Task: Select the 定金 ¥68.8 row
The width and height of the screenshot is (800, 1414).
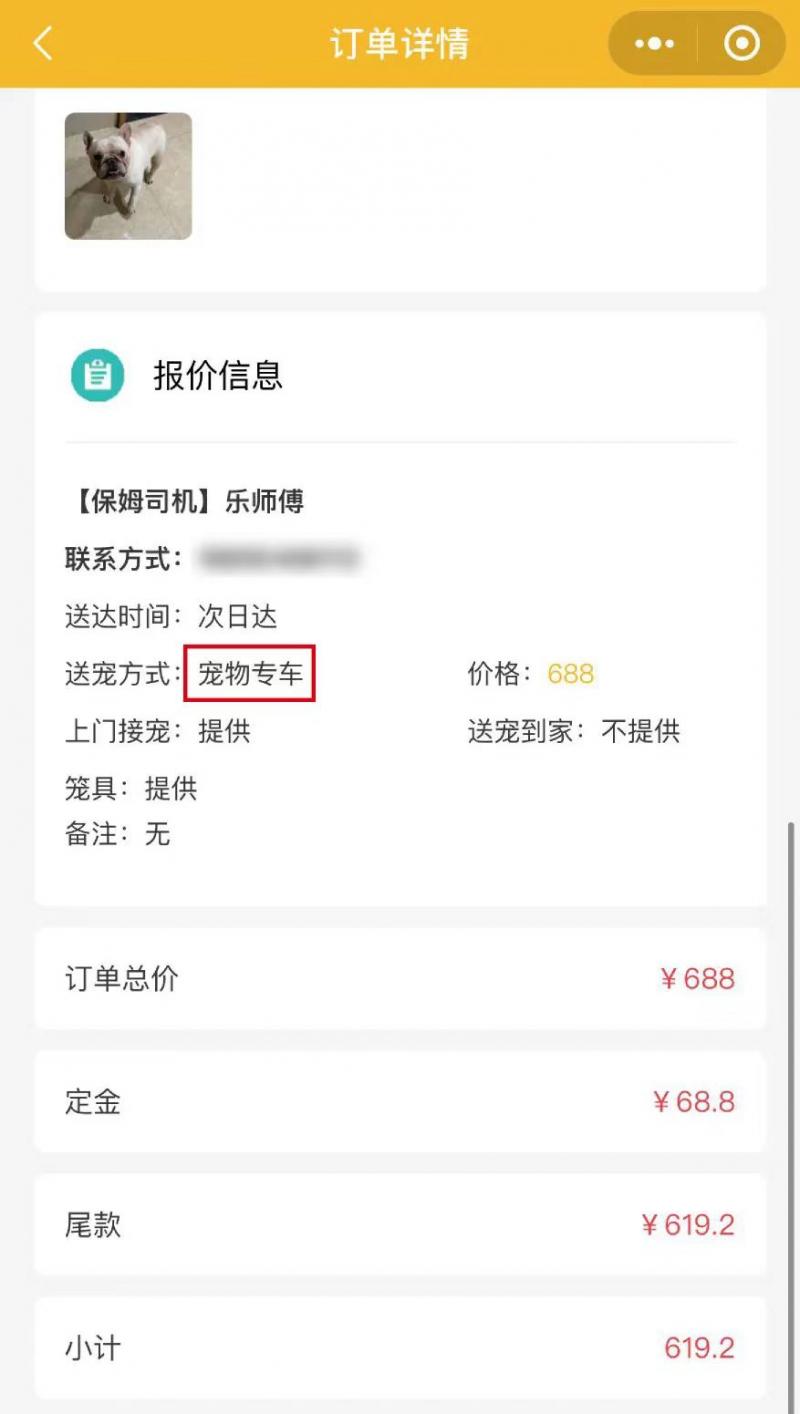Action: [x=400, y=1102]
